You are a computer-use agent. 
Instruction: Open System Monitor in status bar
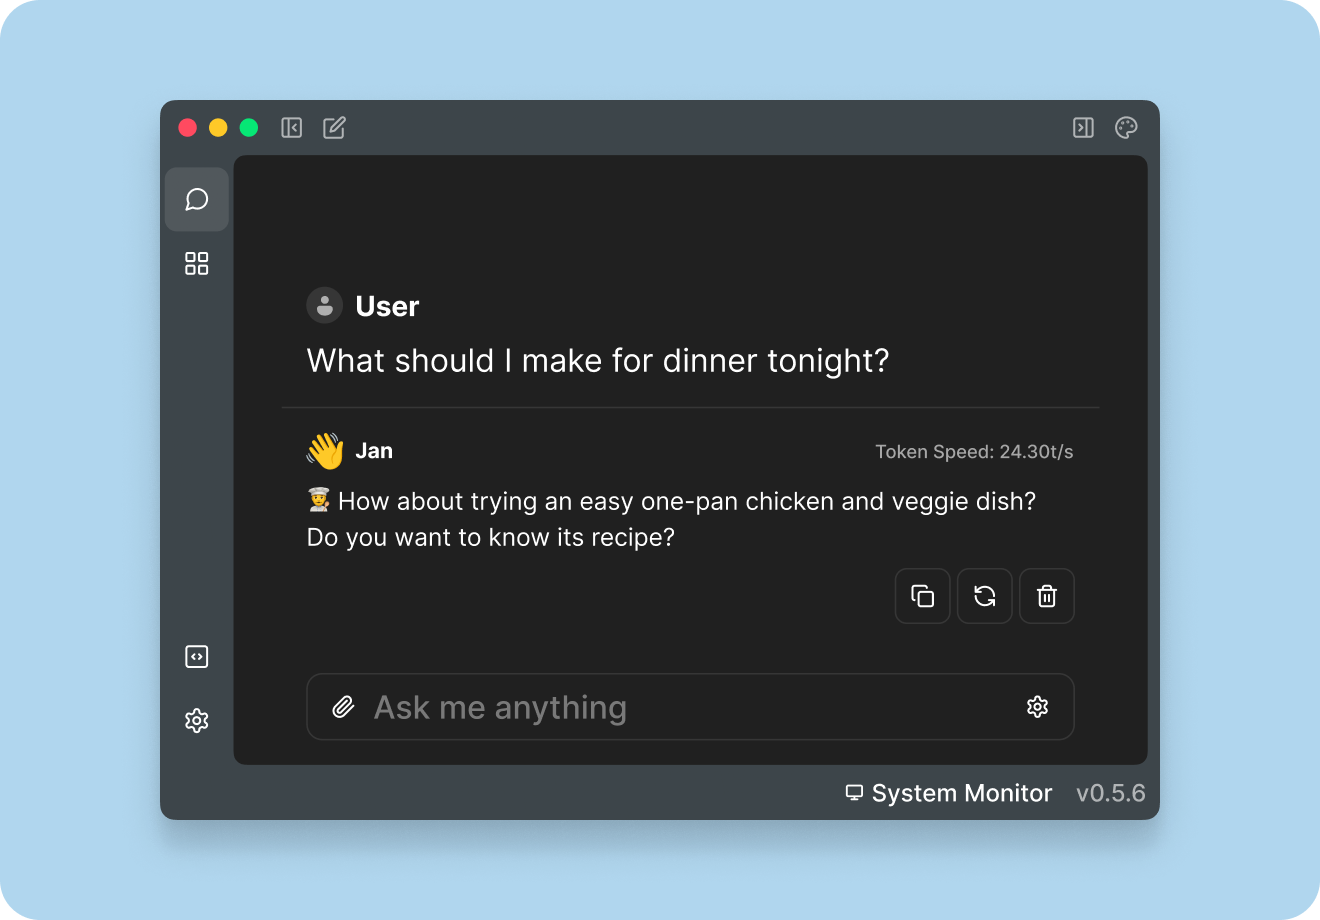click(949, 793)
